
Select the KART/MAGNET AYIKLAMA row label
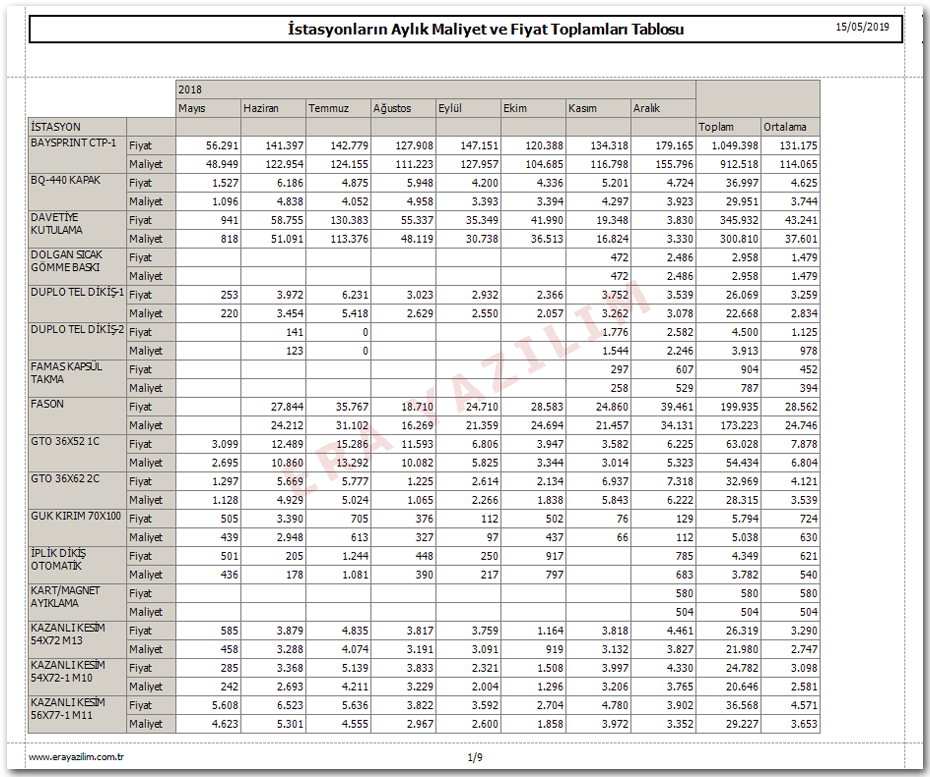pyautogui.click(x=66, y=597)
